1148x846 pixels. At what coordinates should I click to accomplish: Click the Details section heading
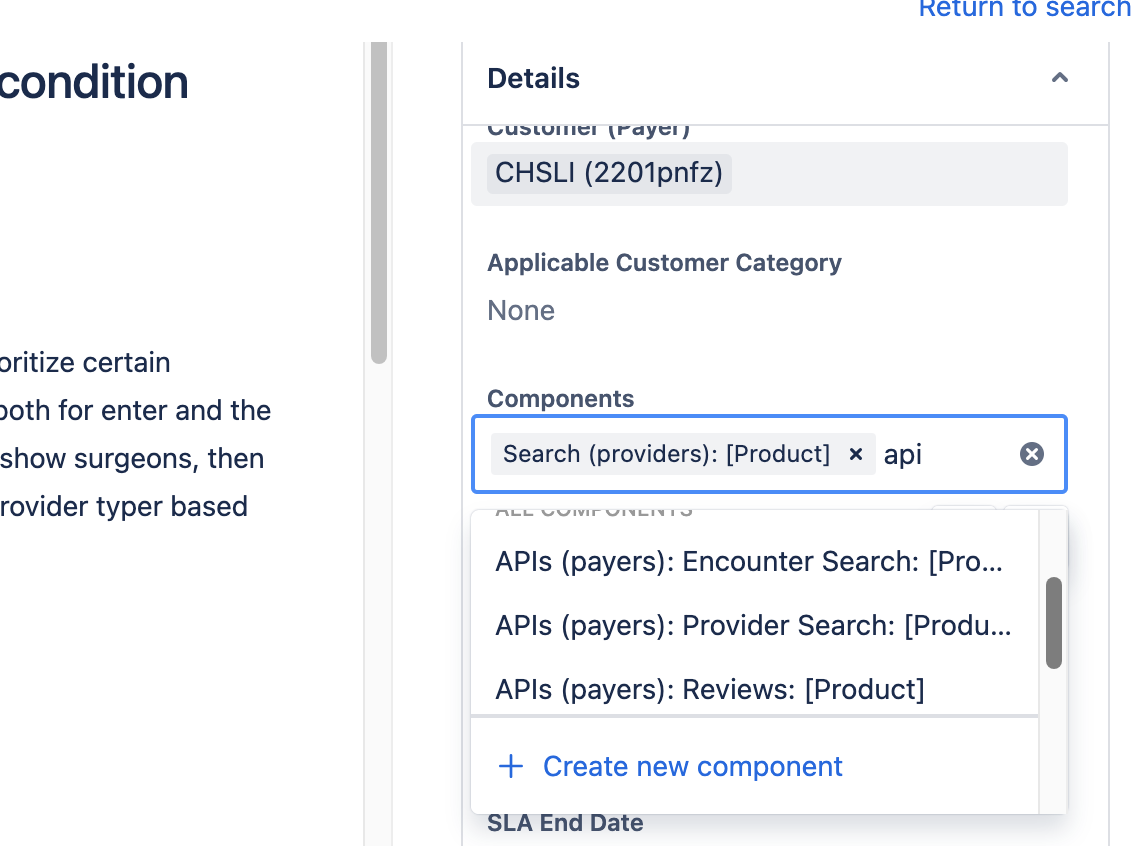tap(533, 78)
